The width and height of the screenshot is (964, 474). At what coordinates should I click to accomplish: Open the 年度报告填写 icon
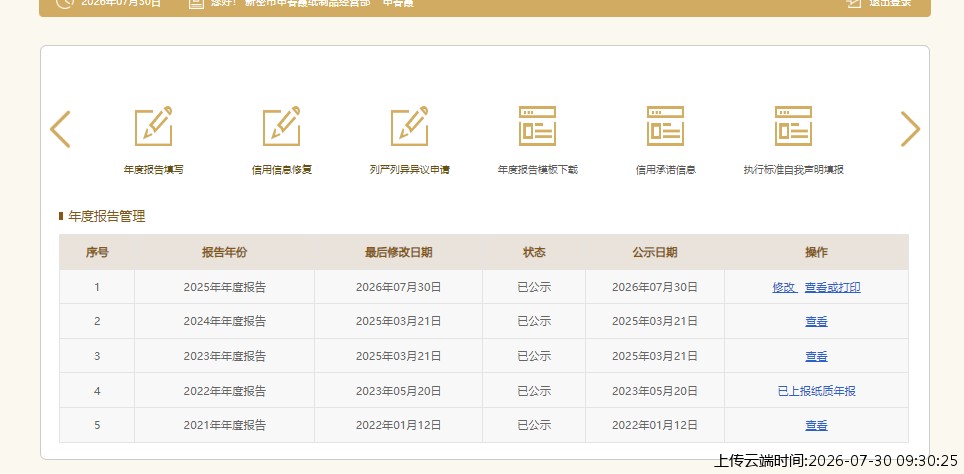click(x=154, y=126)
